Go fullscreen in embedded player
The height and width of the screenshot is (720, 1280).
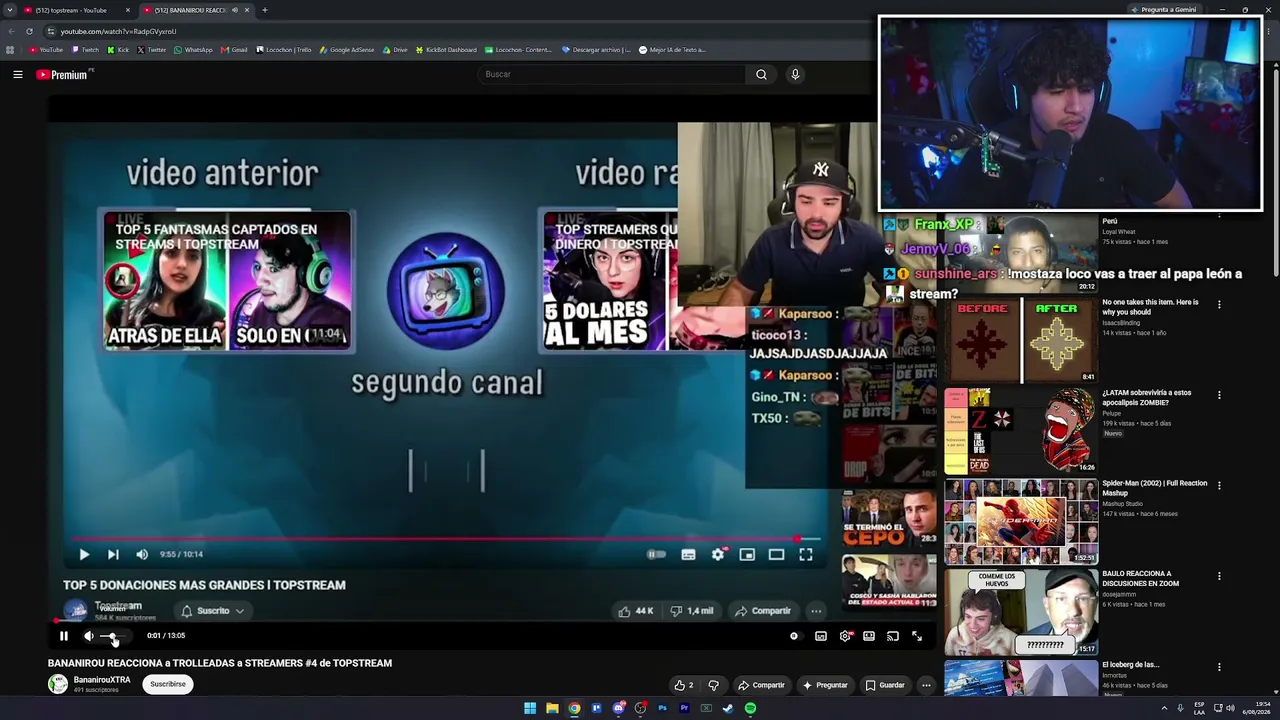point(806,555)
